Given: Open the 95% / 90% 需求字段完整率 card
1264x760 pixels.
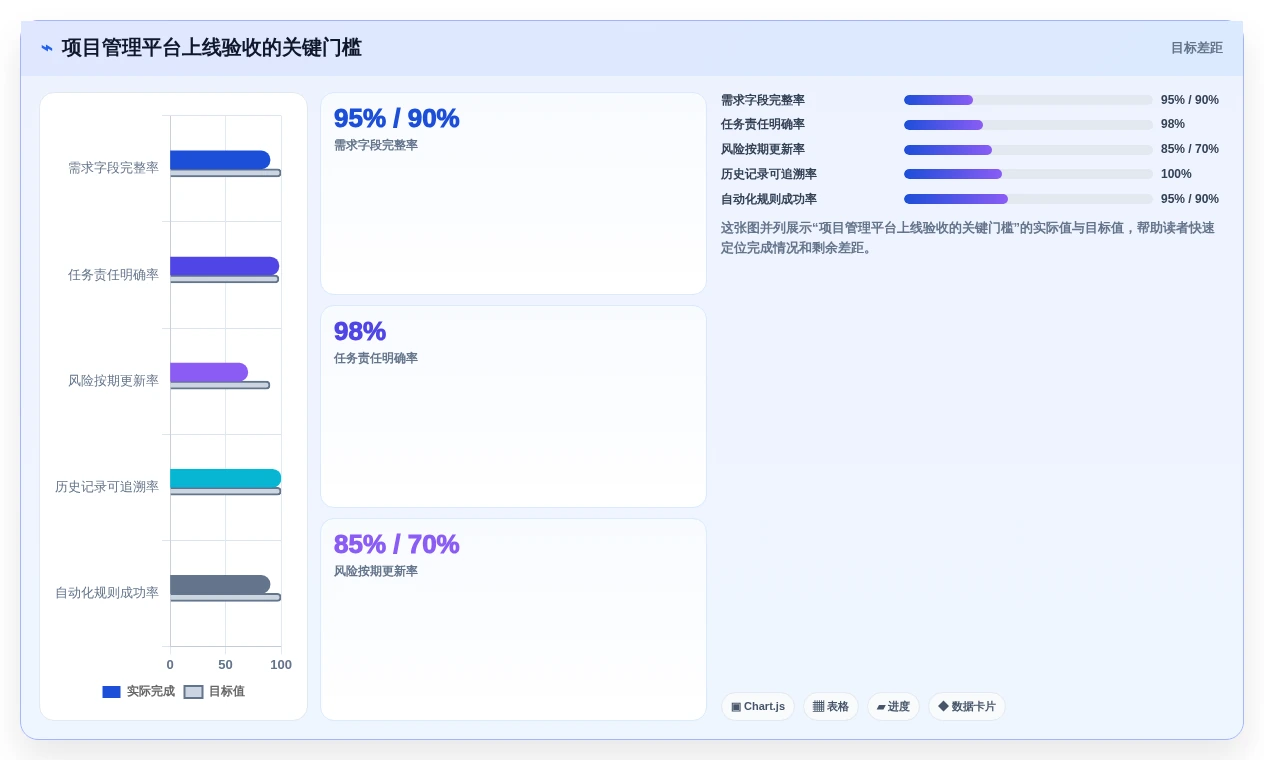Looking at the screenshot, I should 513,194.
